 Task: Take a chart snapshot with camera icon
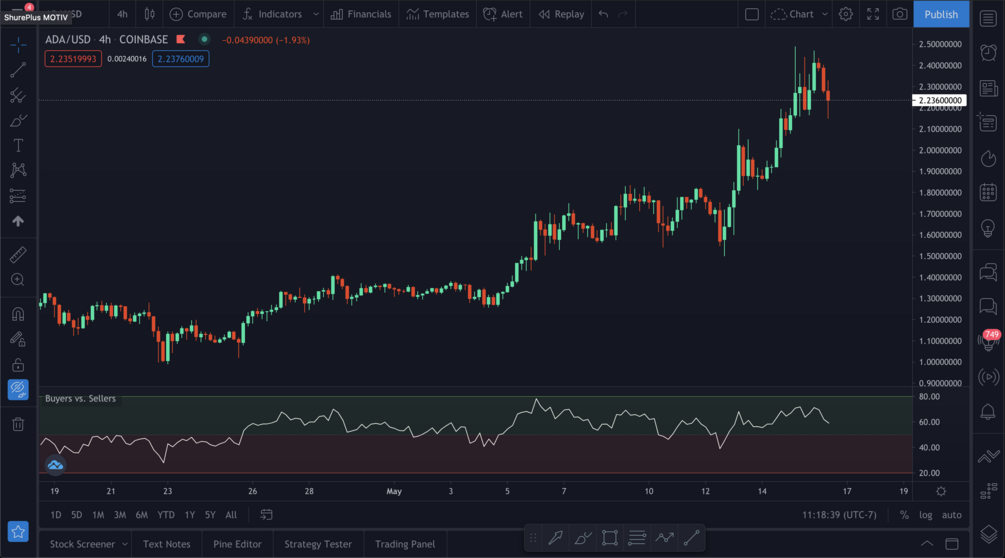coord(899,14)
